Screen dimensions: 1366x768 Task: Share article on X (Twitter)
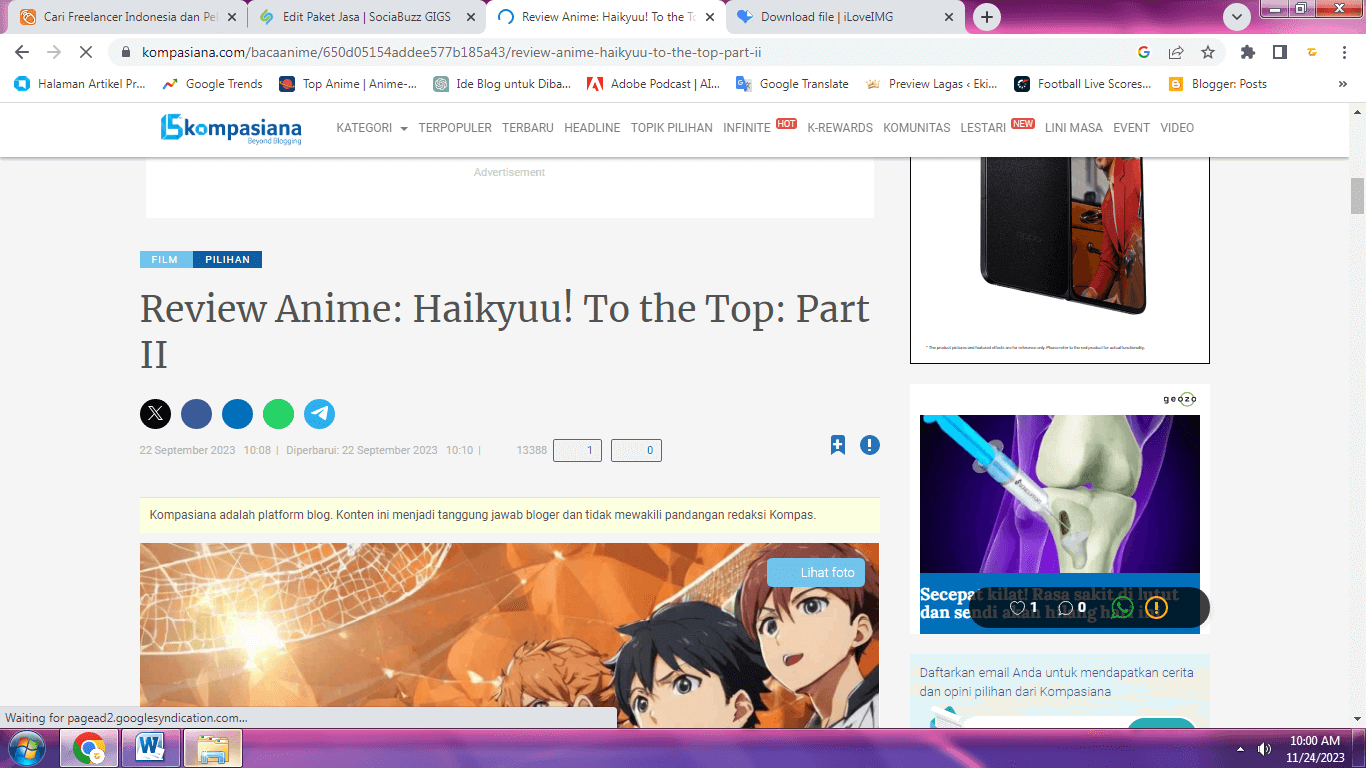click(155, 414)
